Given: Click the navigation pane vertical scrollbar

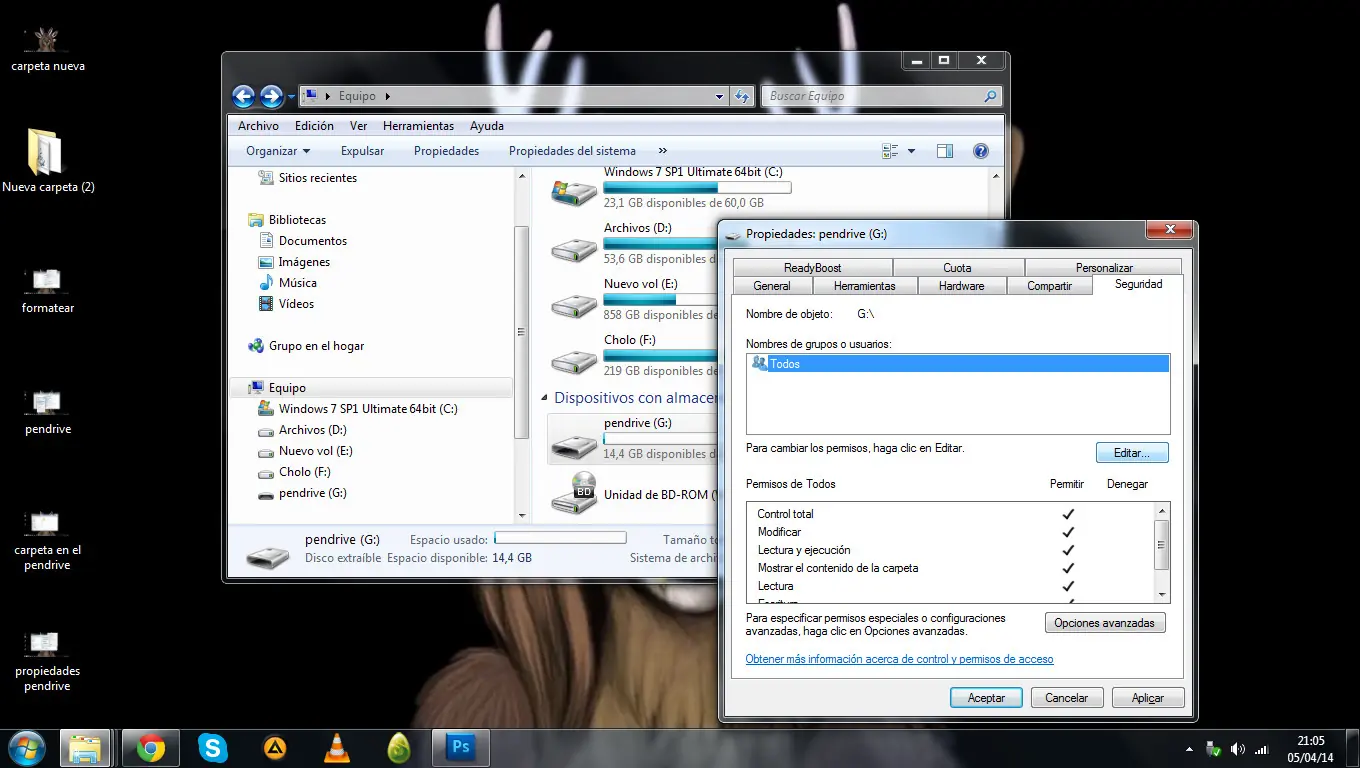Looking at the screenshot, I should (x=521, y=332).
